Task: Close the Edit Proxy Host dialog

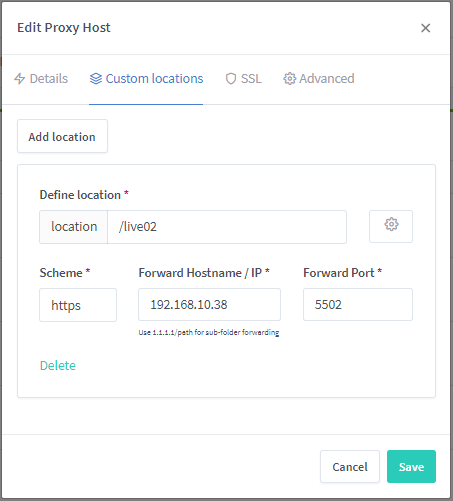Action: (425, 28)
